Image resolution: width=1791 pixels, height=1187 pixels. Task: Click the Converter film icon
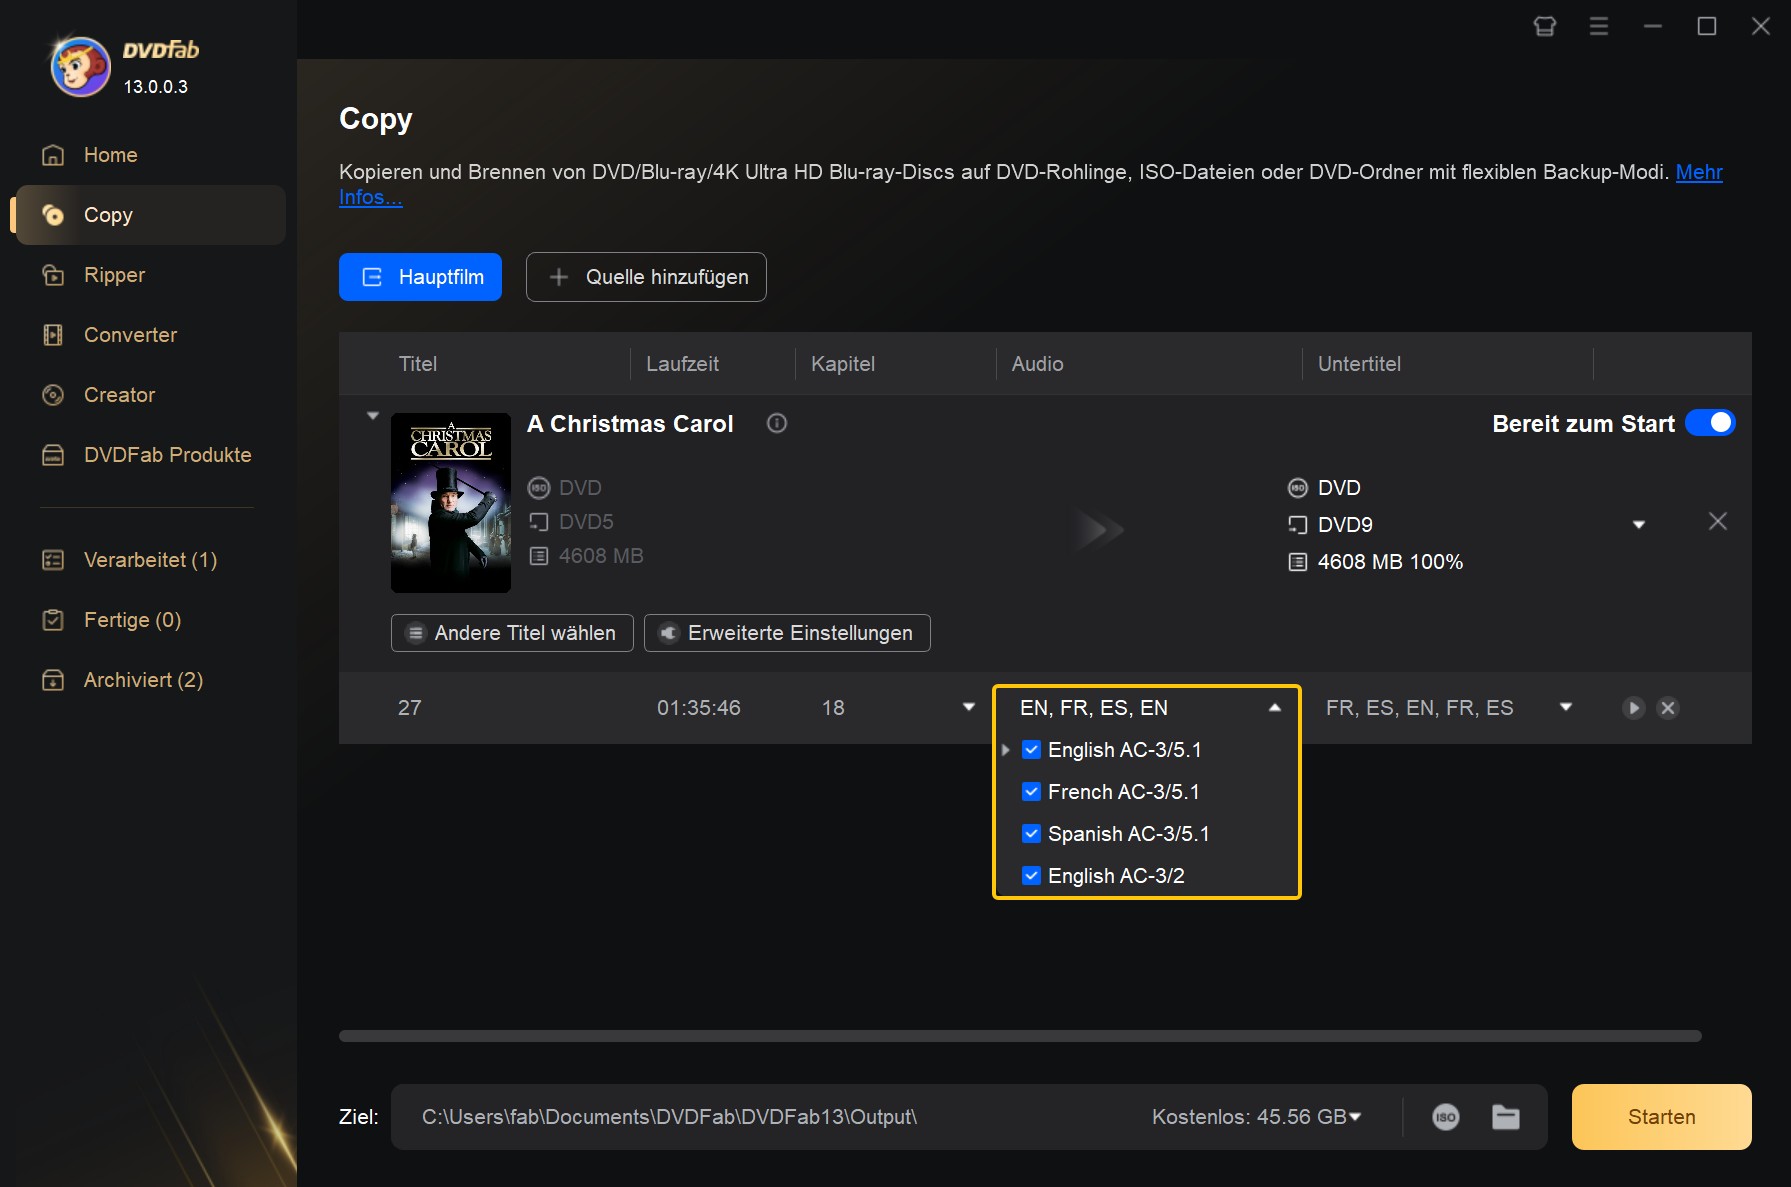click(x=53, y=335)
